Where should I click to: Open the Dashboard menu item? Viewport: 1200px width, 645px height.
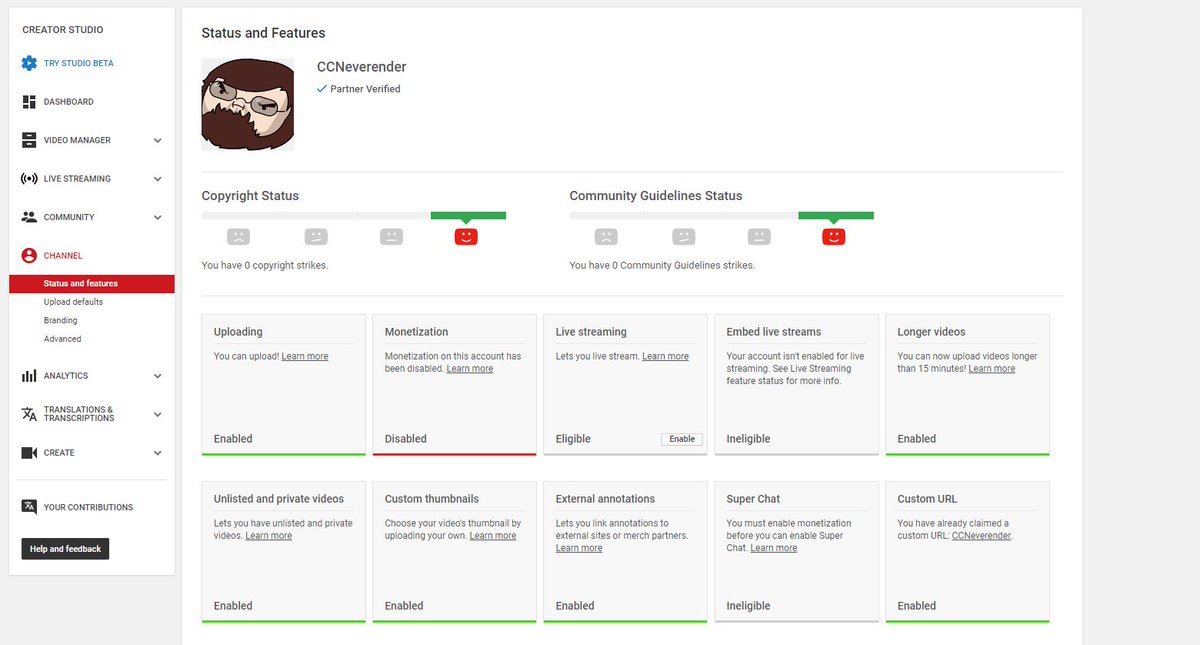(68, 102)
